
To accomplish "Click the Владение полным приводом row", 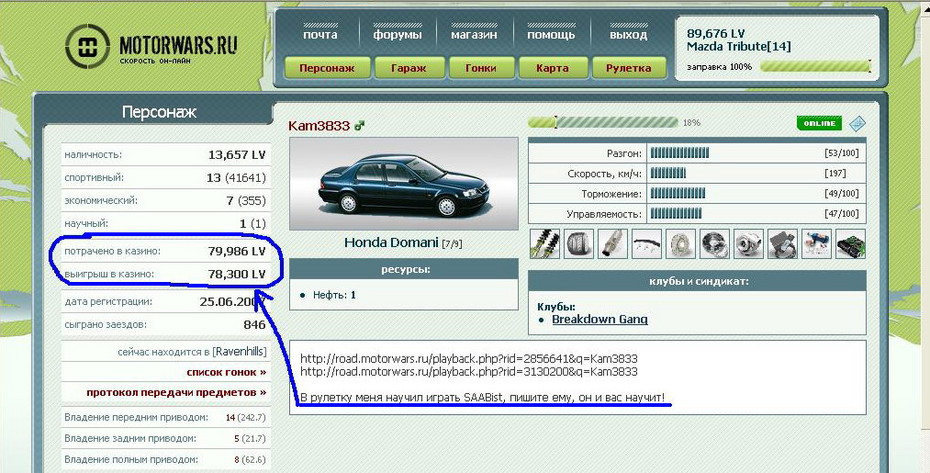I will coord(165,459).
